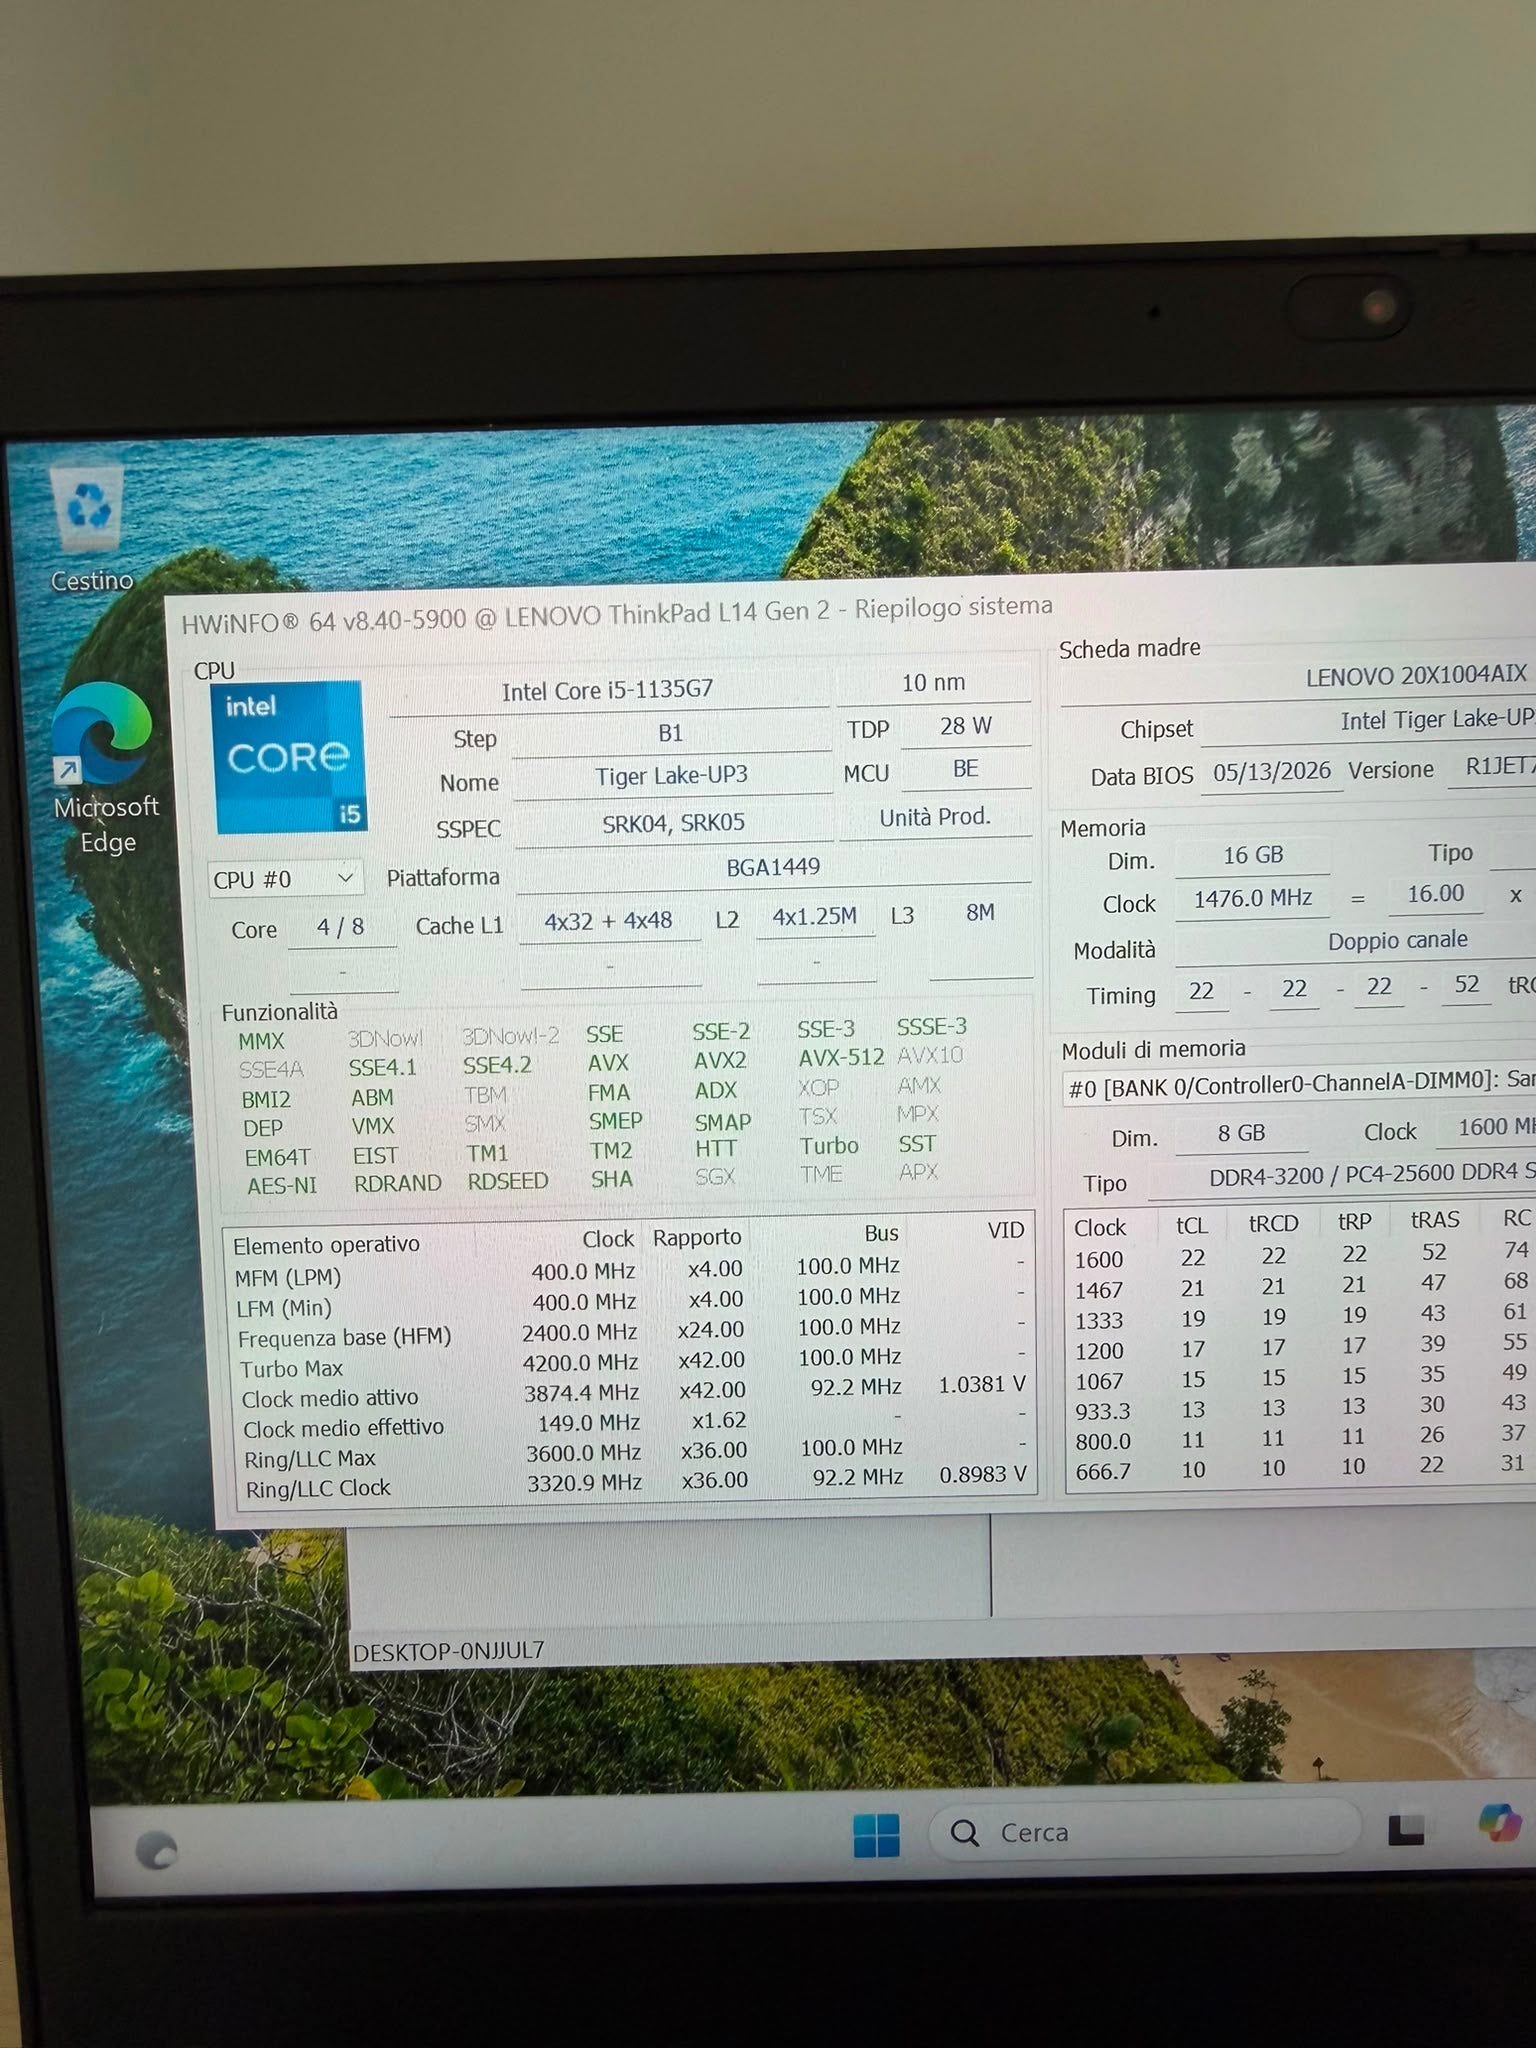This screenshot has width=1536, height=2048.
Task: Click the 'Clock medio effettivo' row label
Action: point(343,1428)
